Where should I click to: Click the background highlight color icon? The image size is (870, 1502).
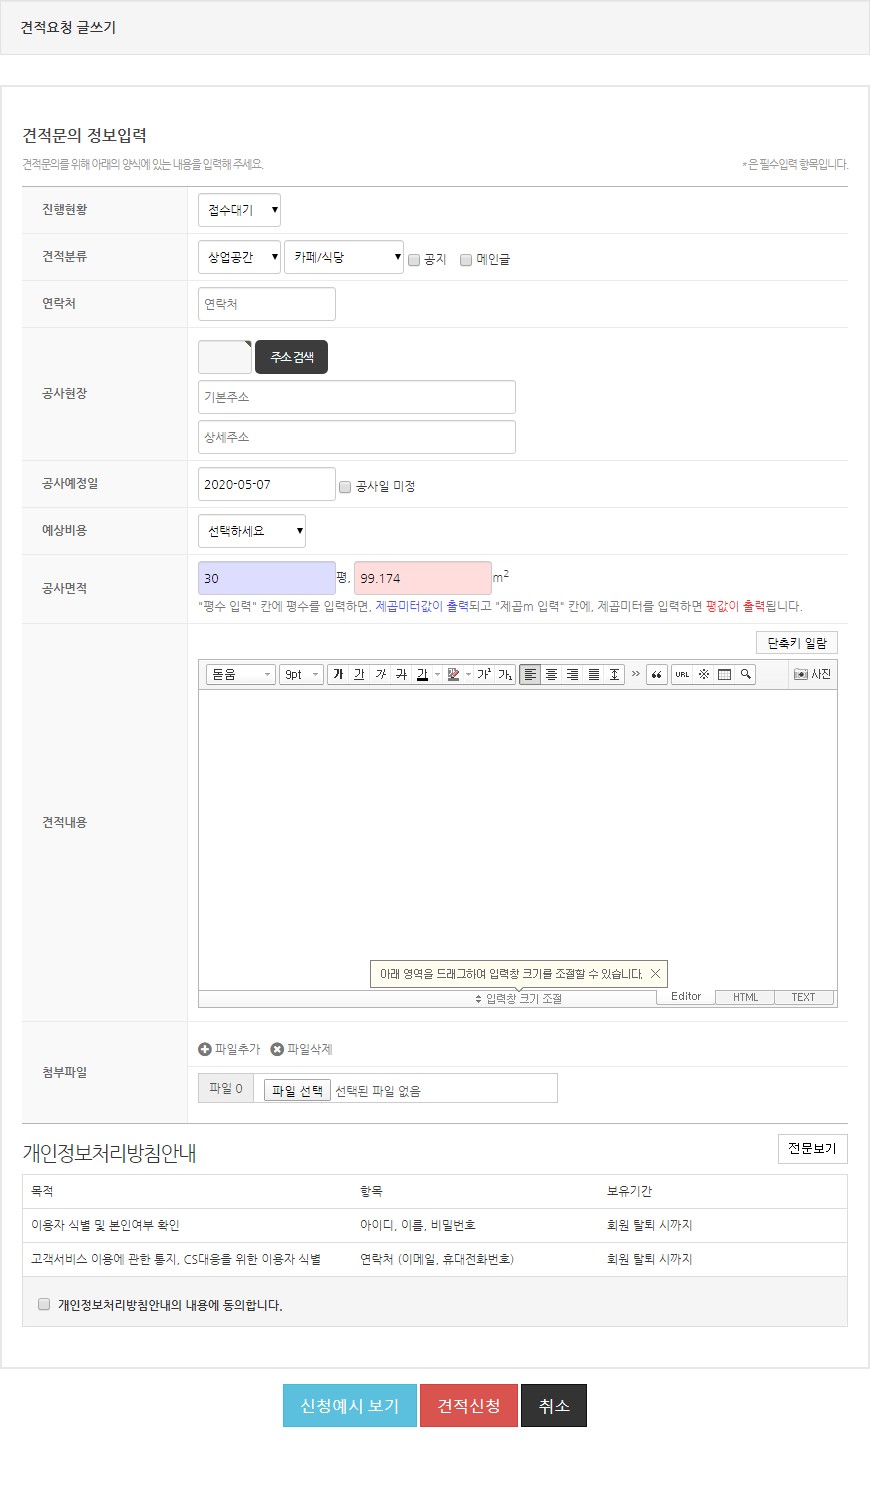[453, 674]
